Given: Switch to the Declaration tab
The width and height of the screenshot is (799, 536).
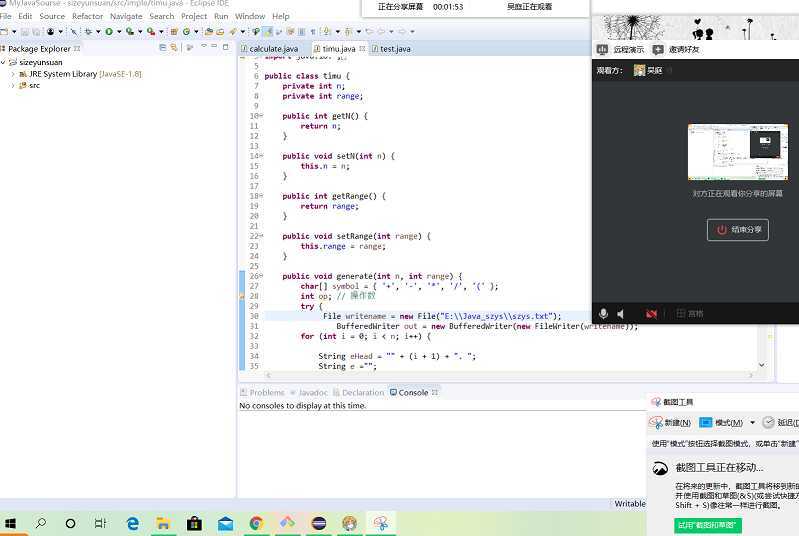Looking at the screenshot, I should [358, 392].
